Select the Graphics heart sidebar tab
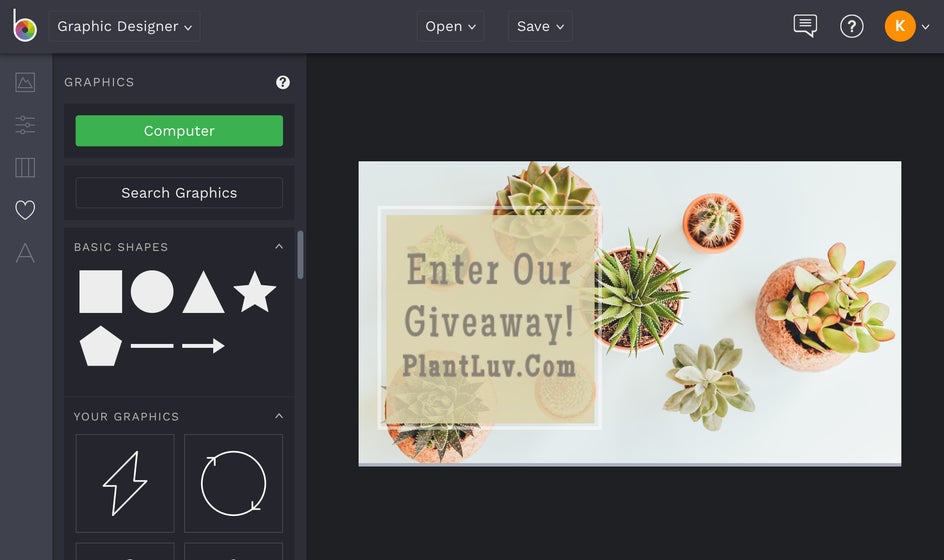Image resolution: width=944 pixels, height=560 pixels. (x=25, y=210)
